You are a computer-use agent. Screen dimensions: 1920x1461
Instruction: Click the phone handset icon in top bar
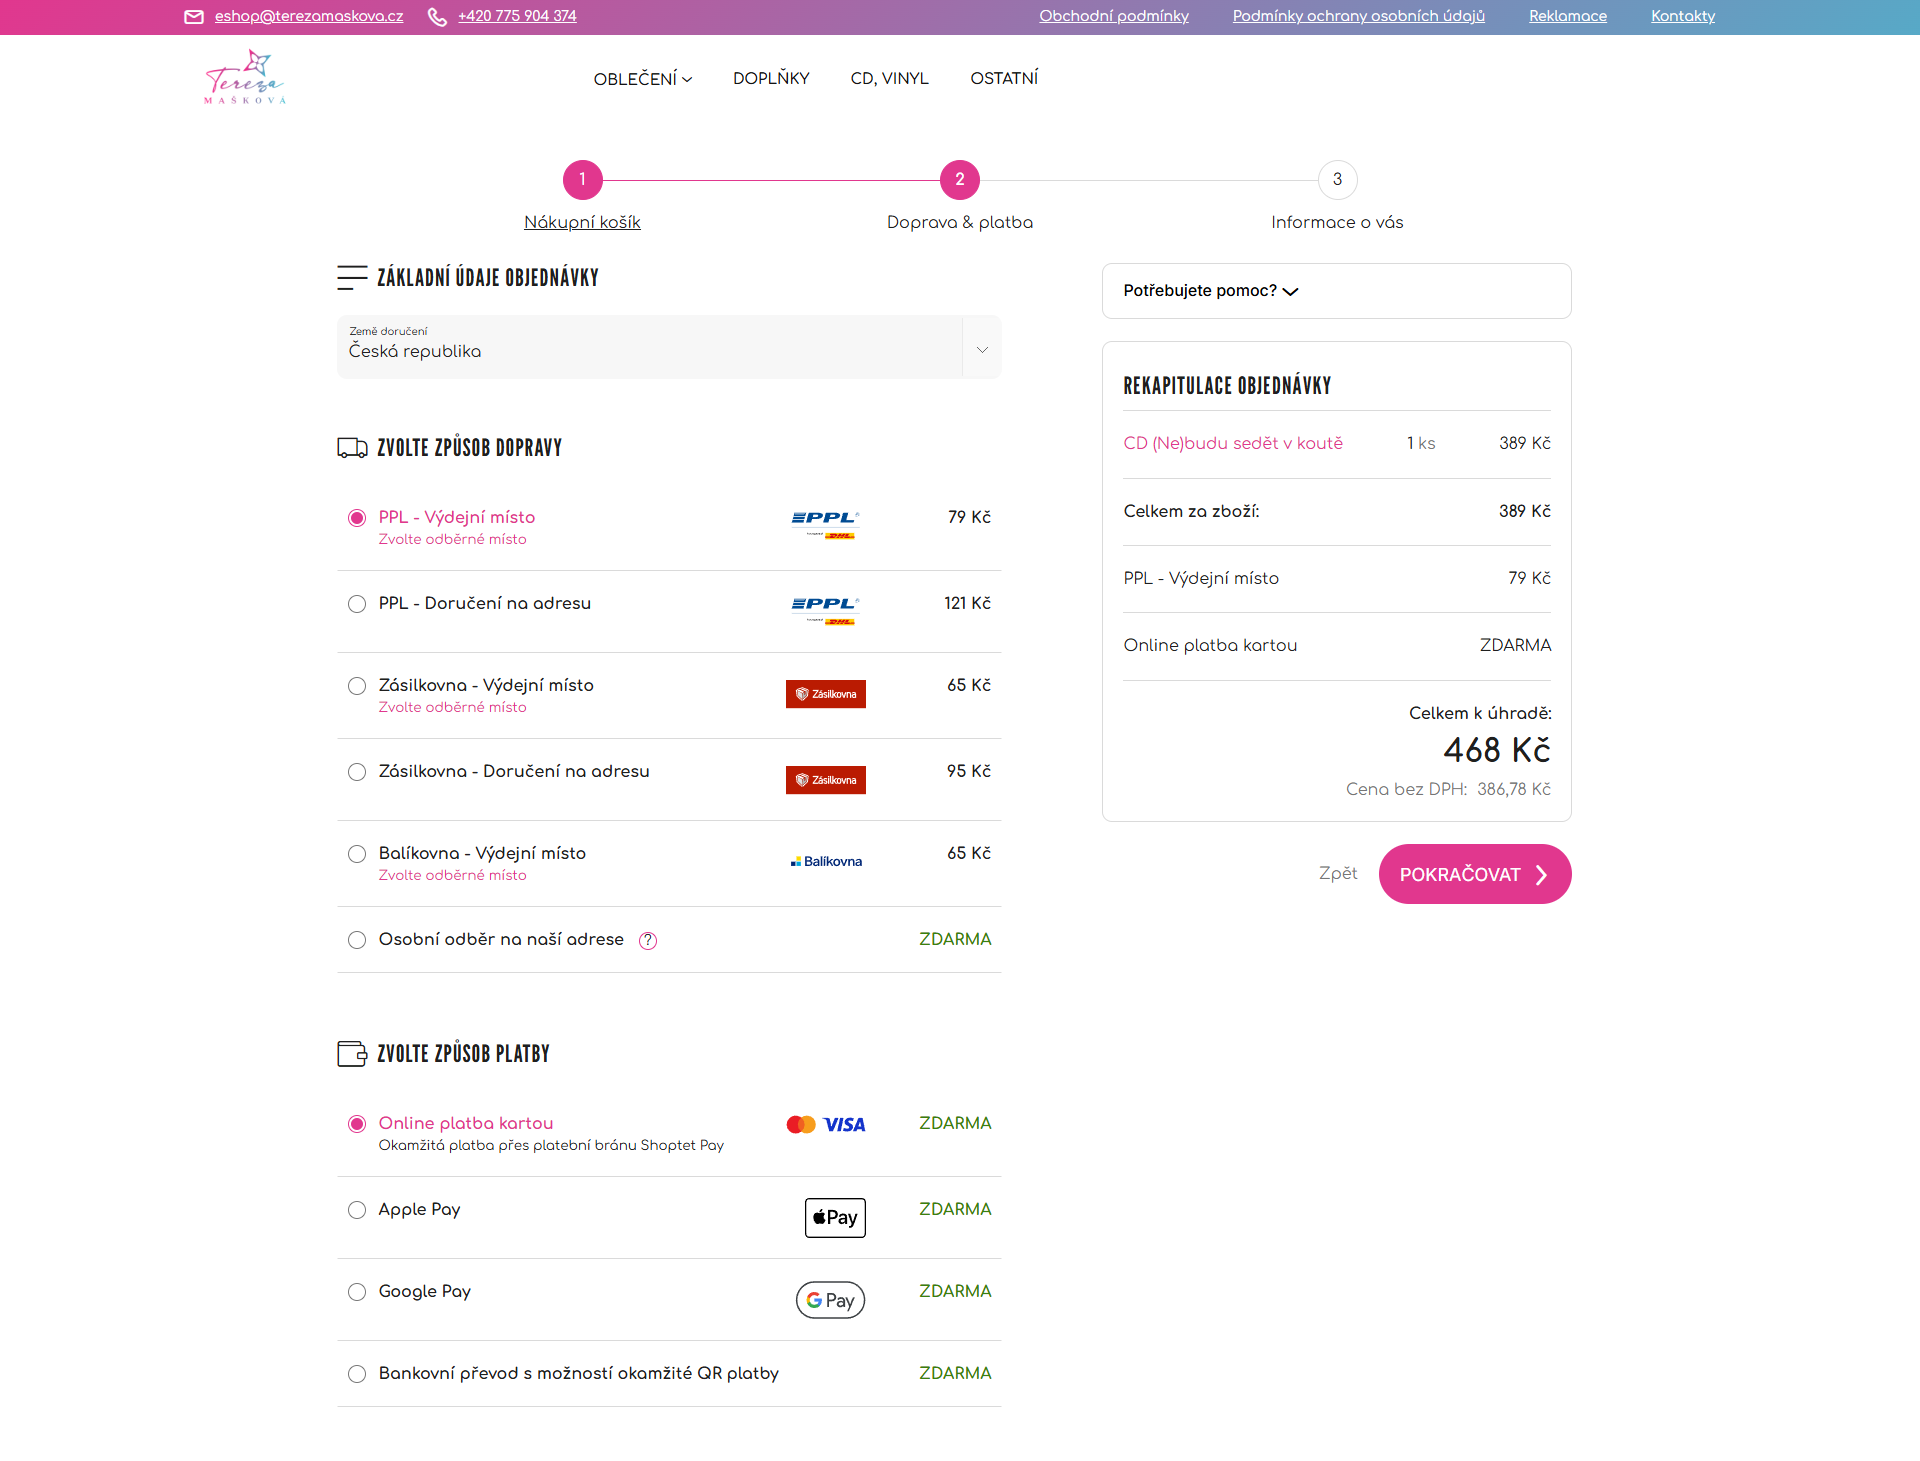[437, 17]
